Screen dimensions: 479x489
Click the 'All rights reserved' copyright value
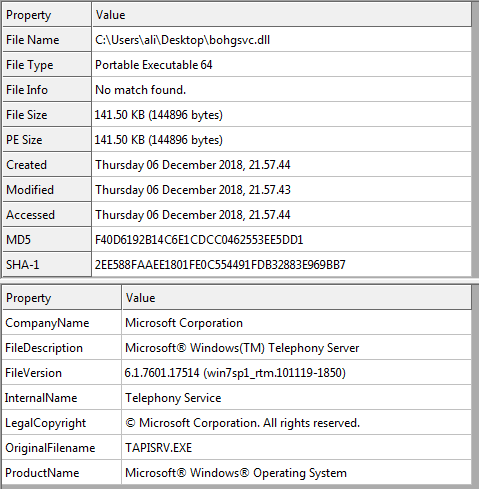coord(243,423)
